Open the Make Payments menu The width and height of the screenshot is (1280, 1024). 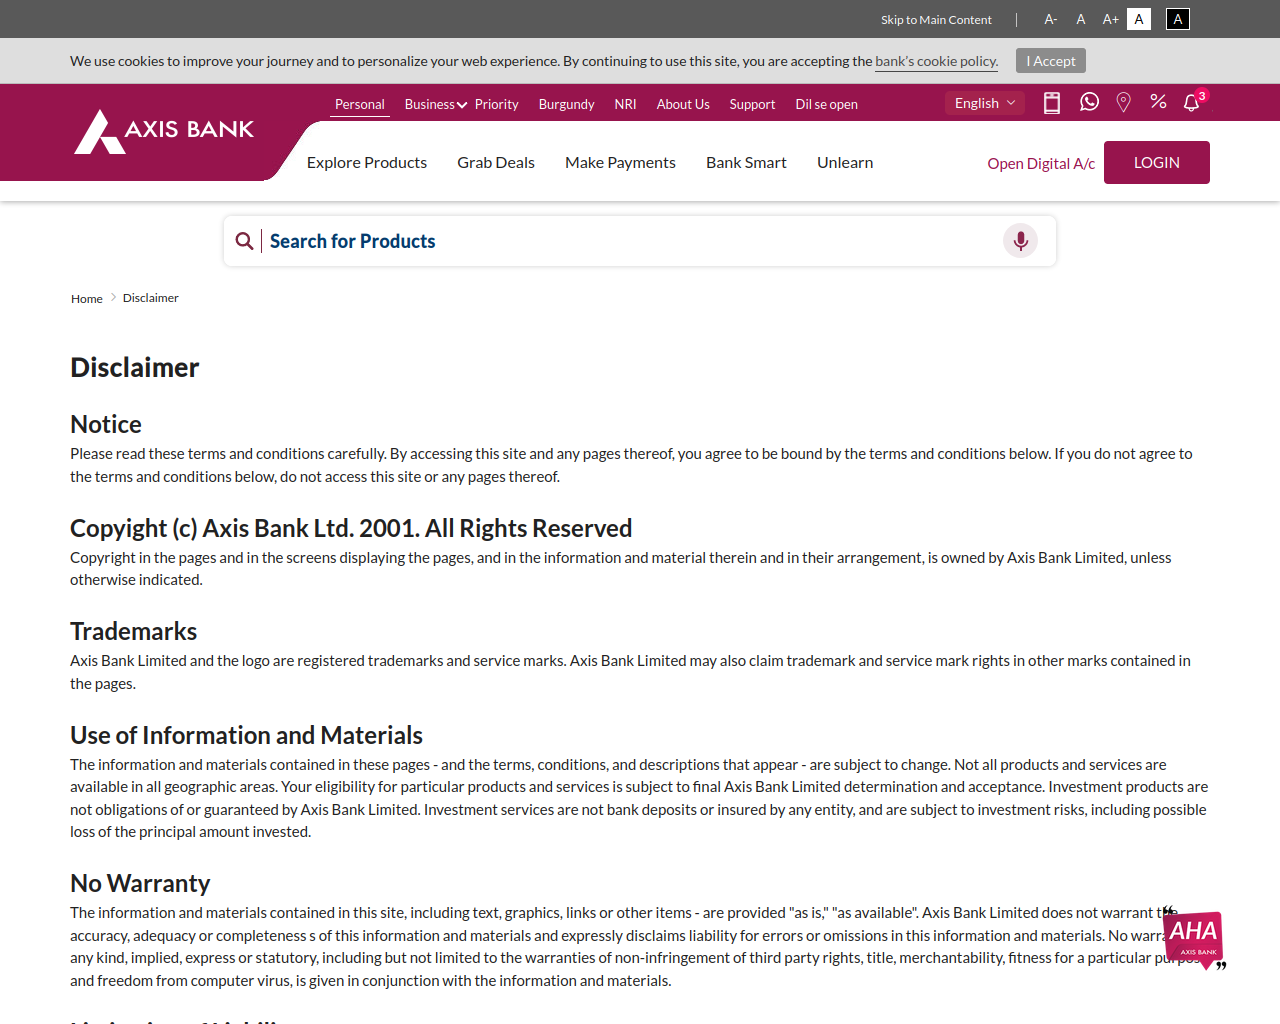(621, 162)
